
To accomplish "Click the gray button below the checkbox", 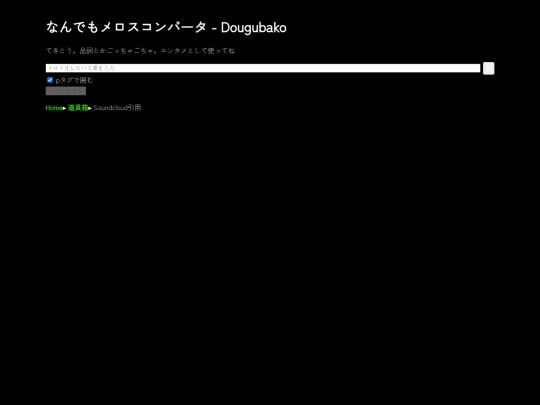I will point(66,91).
